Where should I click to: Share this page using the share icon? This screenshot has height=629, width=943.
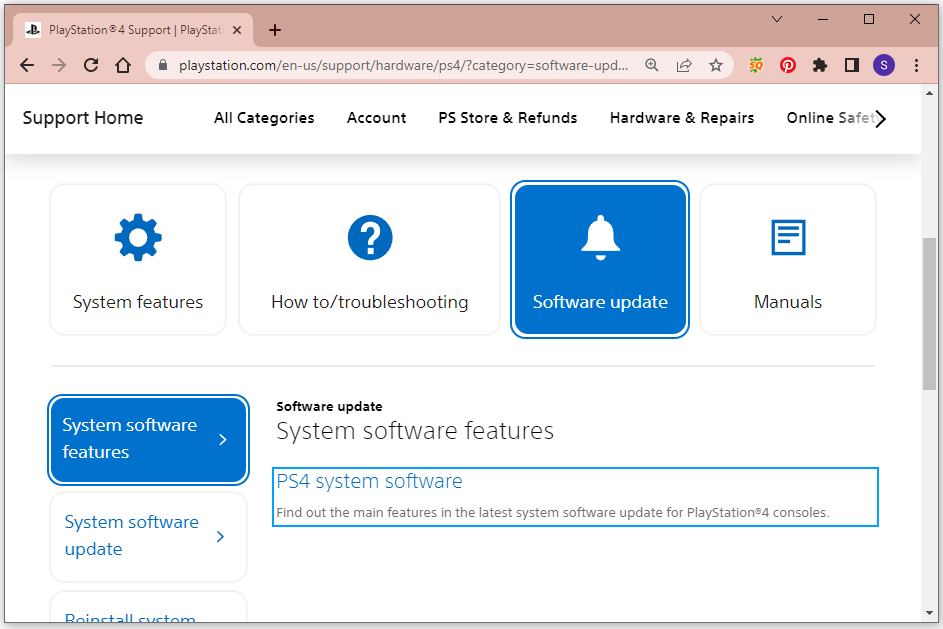pos(684,65)
